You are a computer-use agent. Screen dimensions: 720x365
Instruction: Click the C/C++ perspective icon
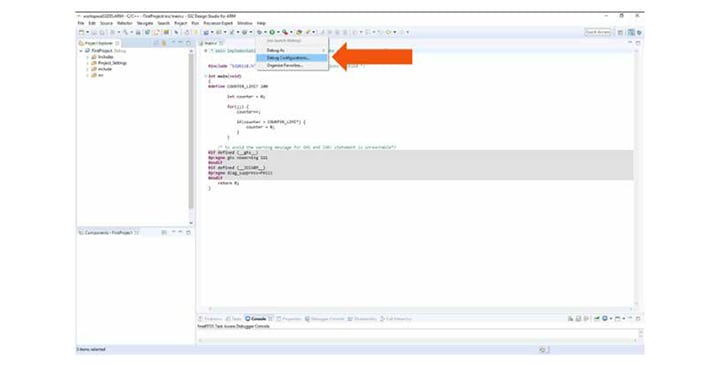pyautogui.click(x=631, y=32)
